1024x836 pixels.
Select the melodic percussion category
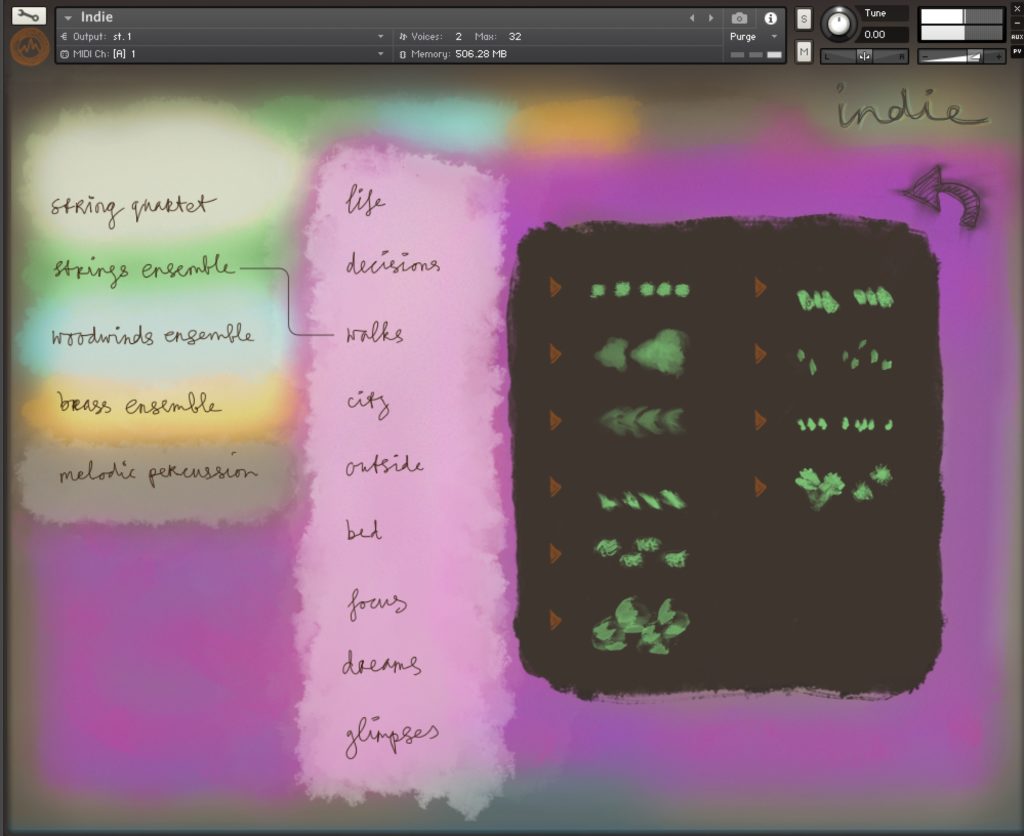pos(158,470)
